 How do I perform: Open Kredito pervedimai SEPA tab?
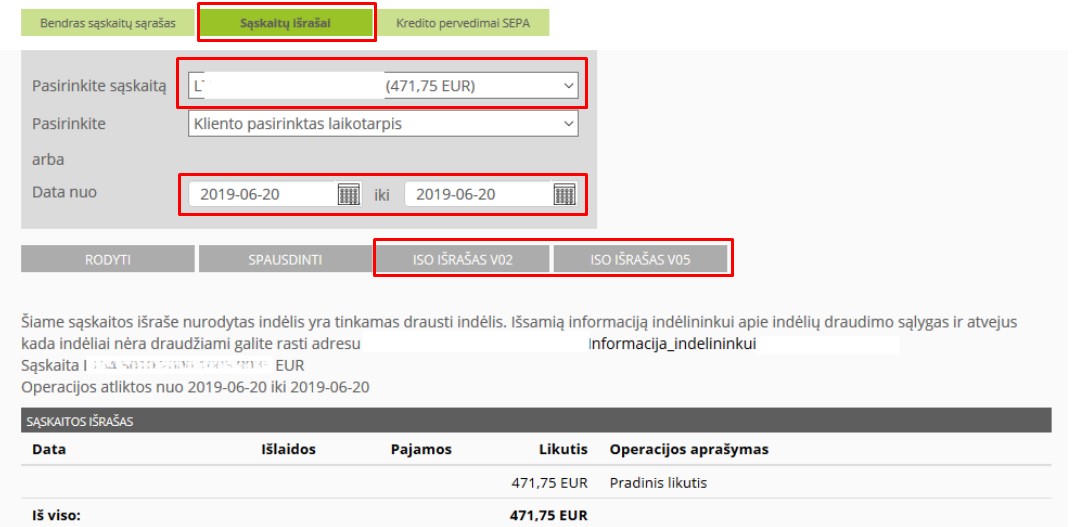point(471,22)
